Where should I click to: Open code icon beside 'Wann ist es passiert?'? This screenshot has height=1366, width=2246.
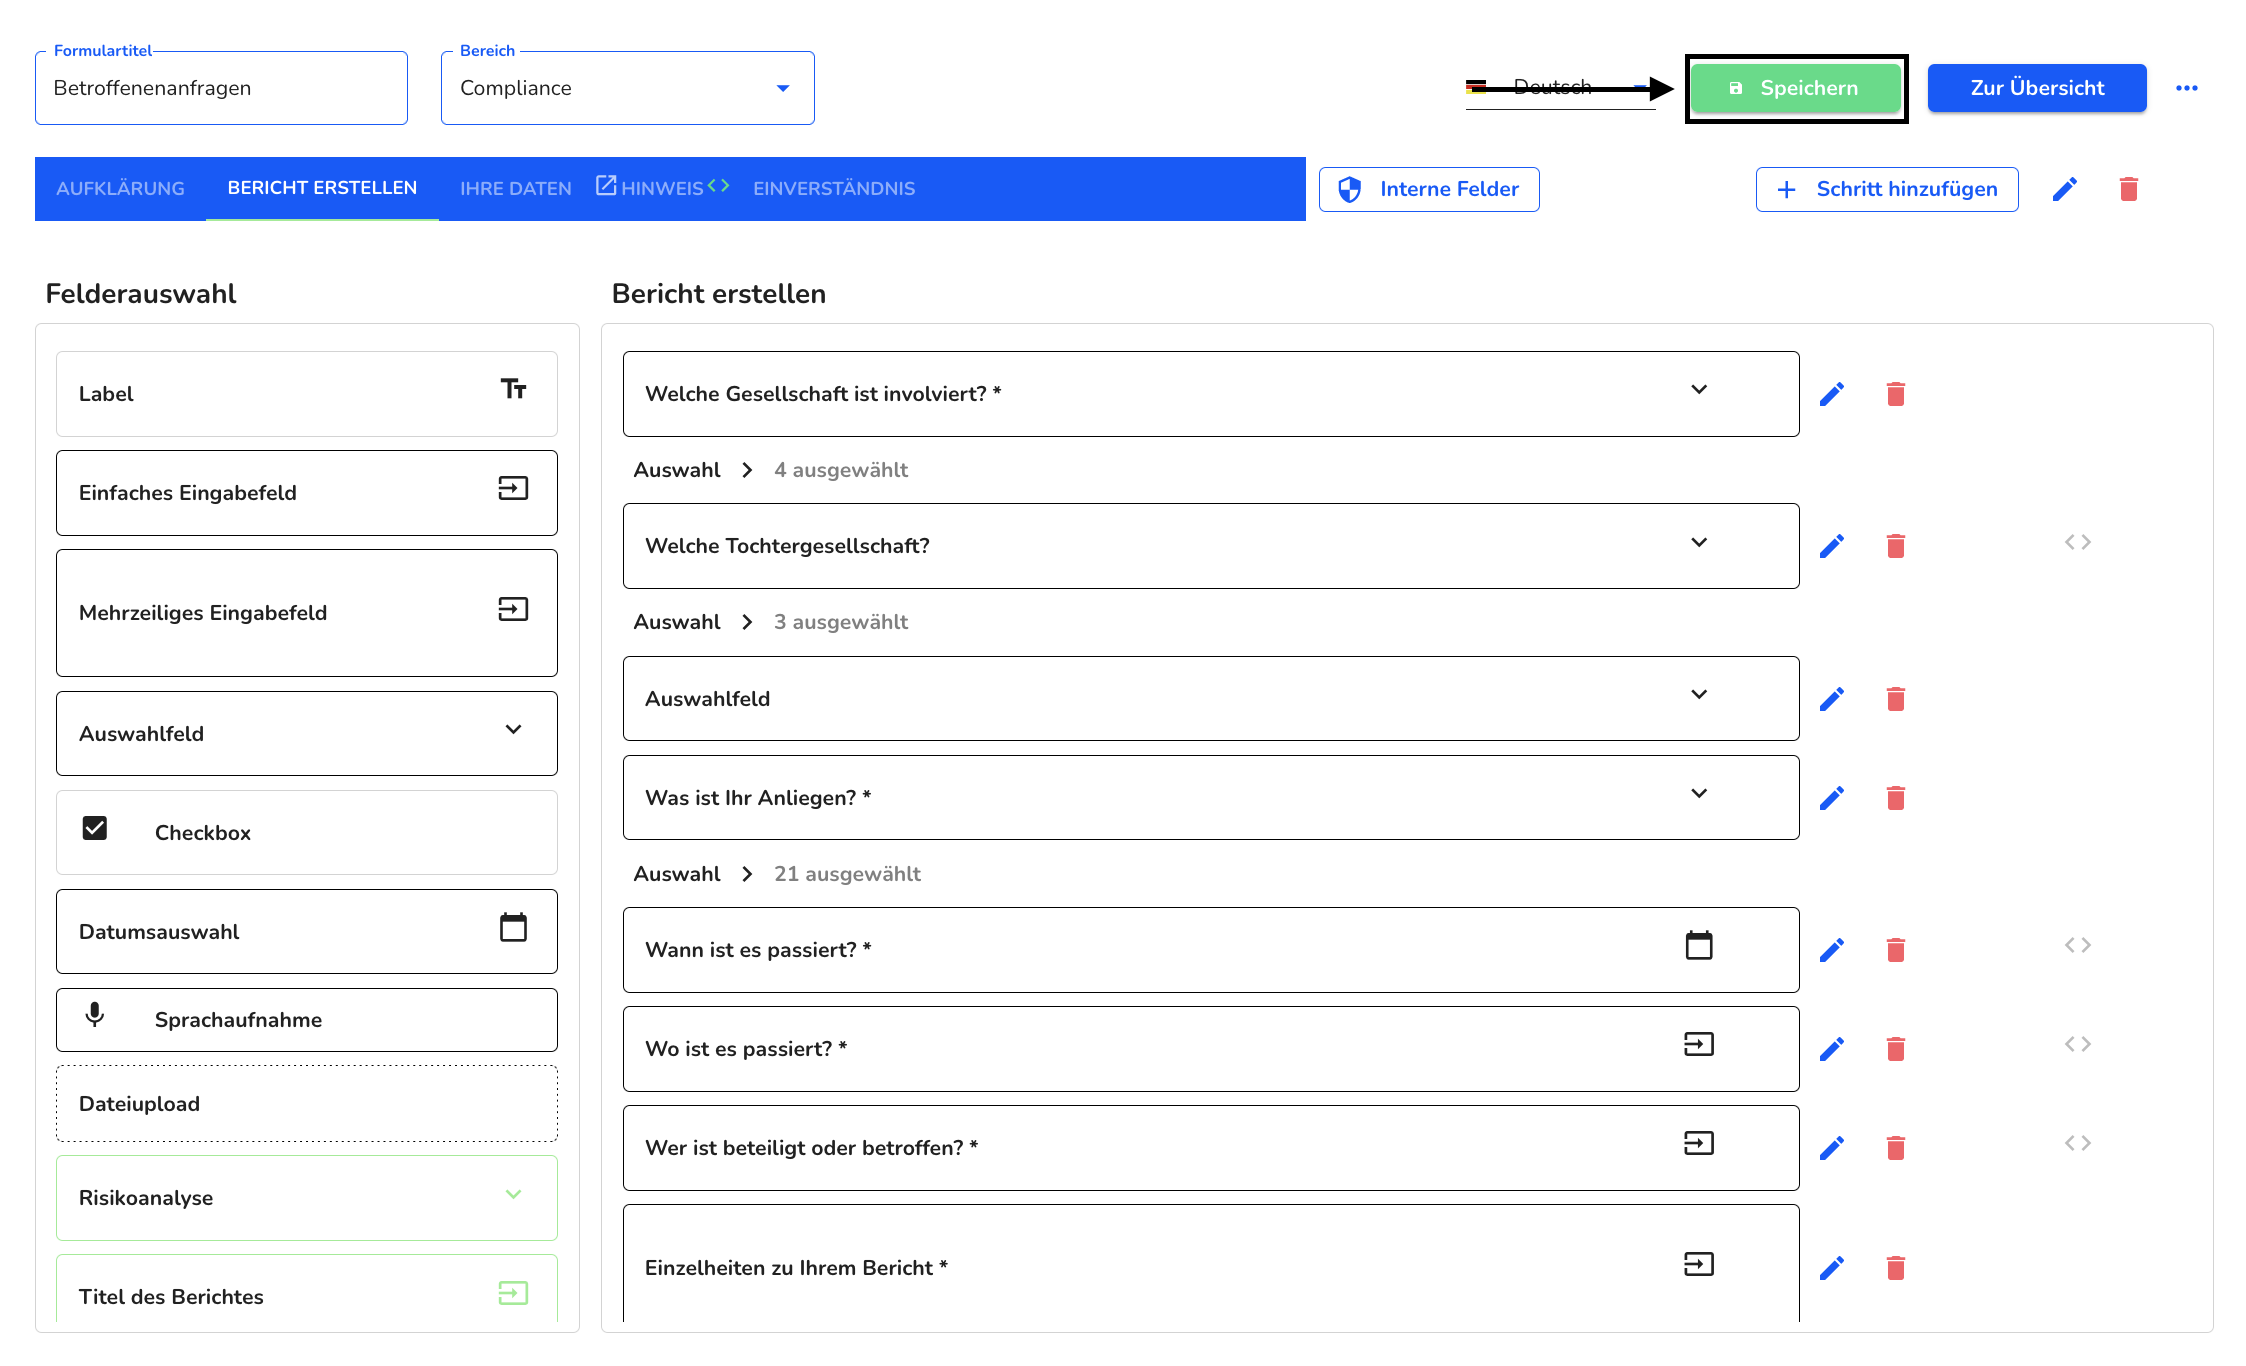click(x=2077, y=945)
